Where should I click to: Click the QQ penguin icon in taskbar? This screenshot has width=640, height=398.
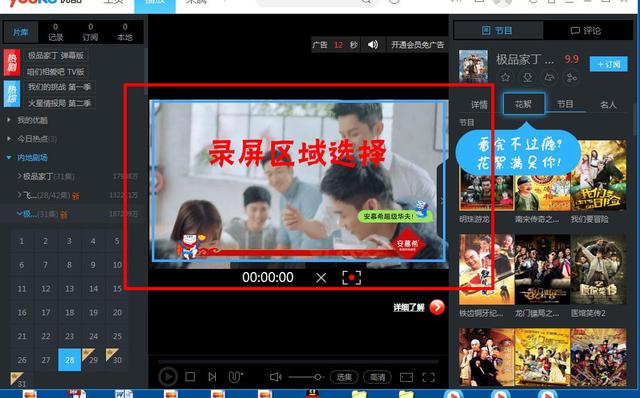click(x=312, y=394)
